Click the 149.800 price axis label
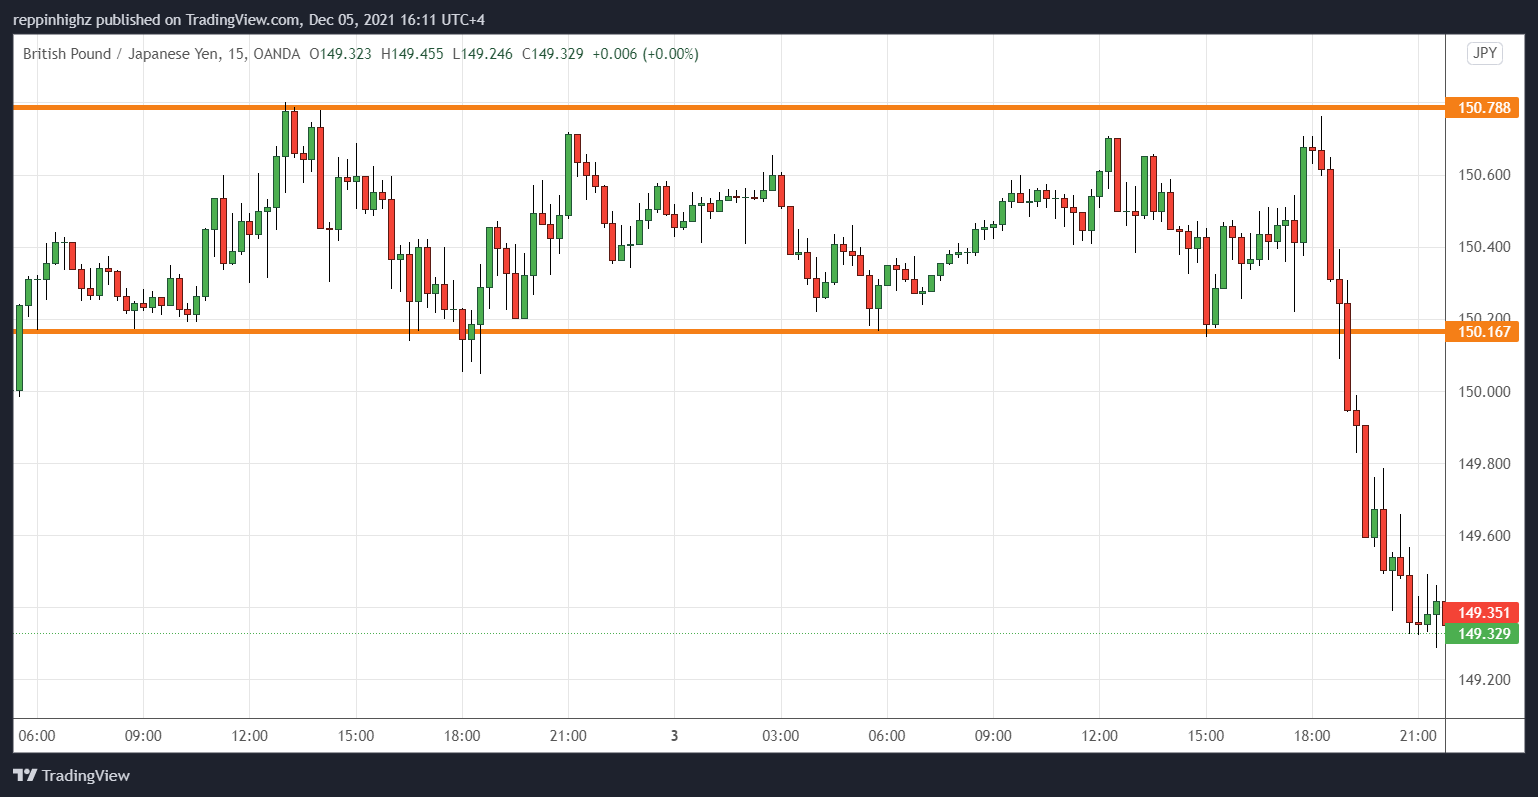Viewport: 1538px width, 797px height. click(x=1484, y=463)
